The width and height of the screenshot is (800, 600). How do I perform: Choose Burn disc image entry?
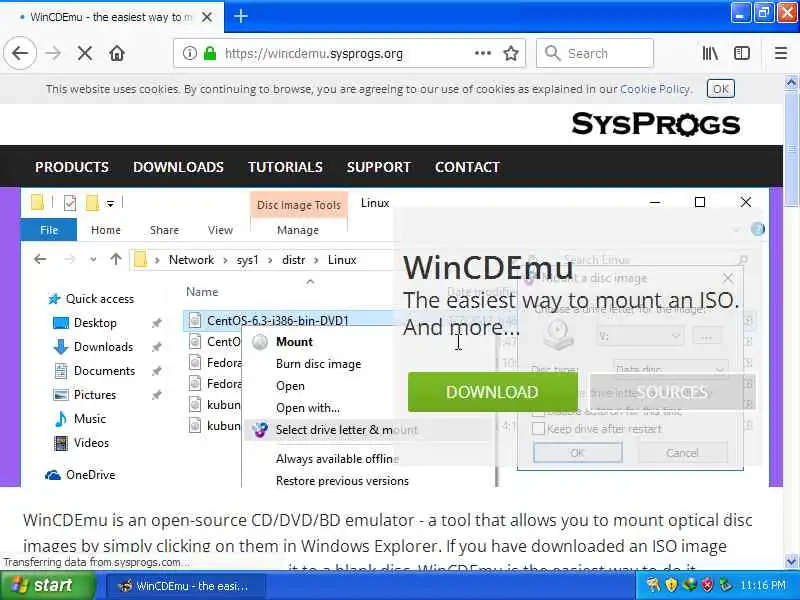click(x=318, y=364)
